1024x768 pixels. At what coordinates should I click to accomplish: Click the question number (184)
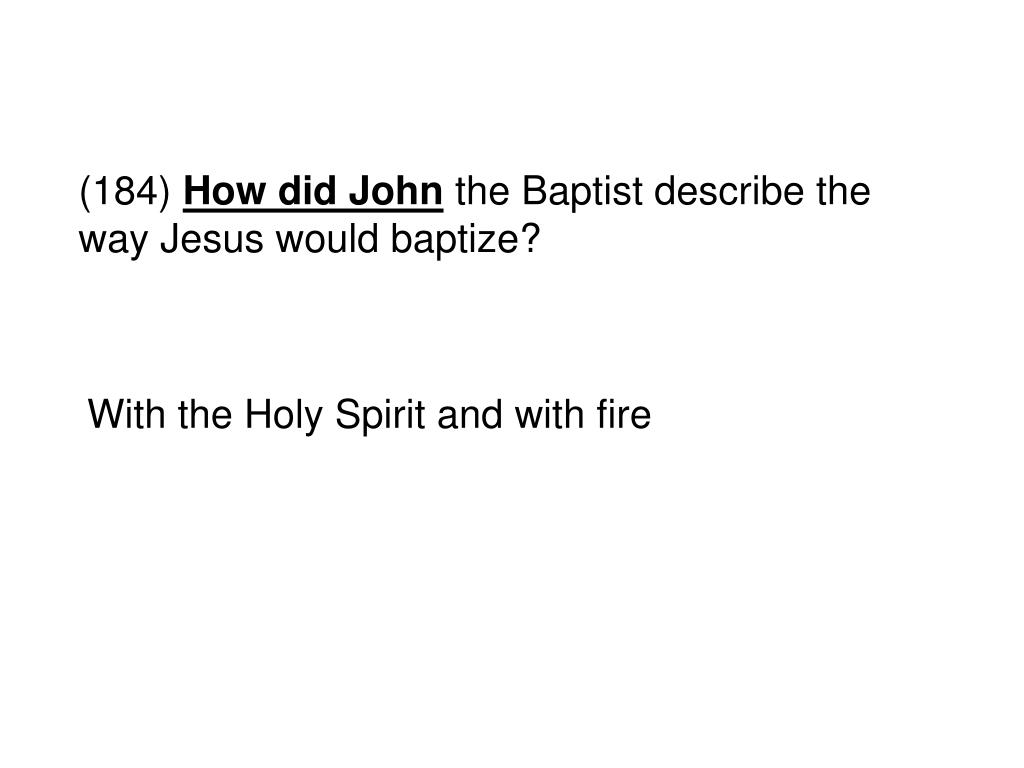coord(125,193)
